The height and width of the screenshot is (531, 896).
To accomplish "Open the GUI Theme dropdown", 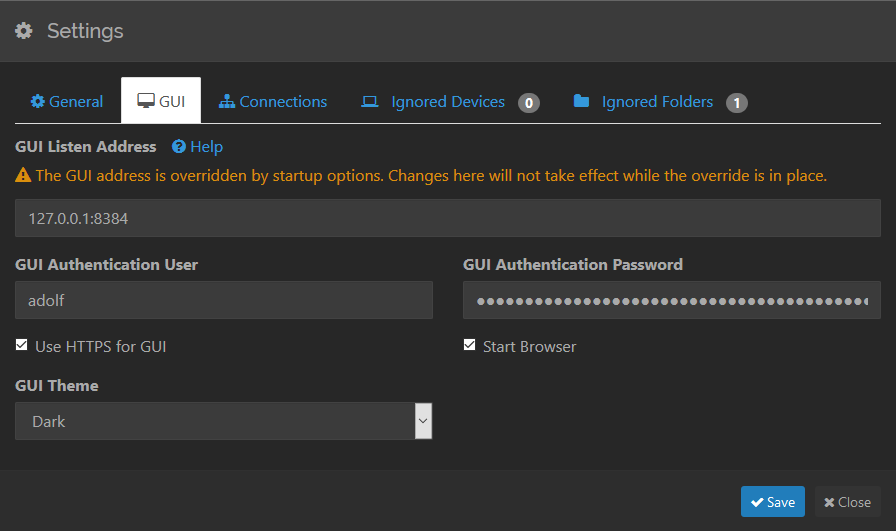I will click(x=223, y=421).
